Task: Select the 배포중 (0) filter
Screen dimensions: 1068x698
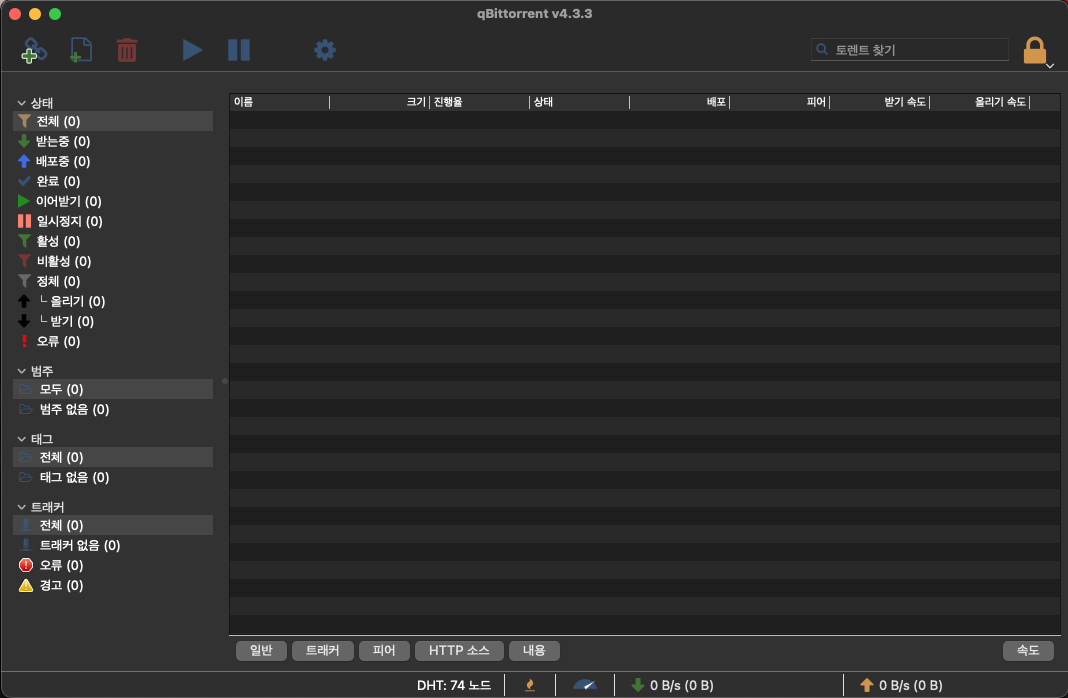Action: pyautogui.click(x=113, y=161)
